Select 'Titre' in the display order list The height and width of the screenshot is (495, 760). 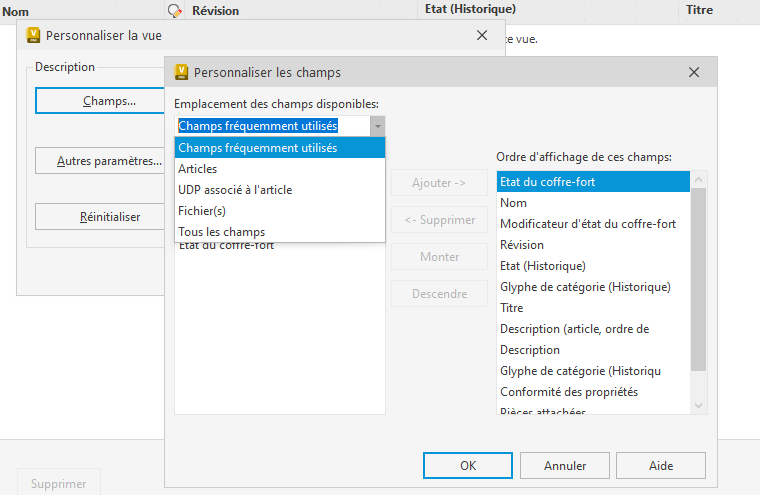[512, 308]
